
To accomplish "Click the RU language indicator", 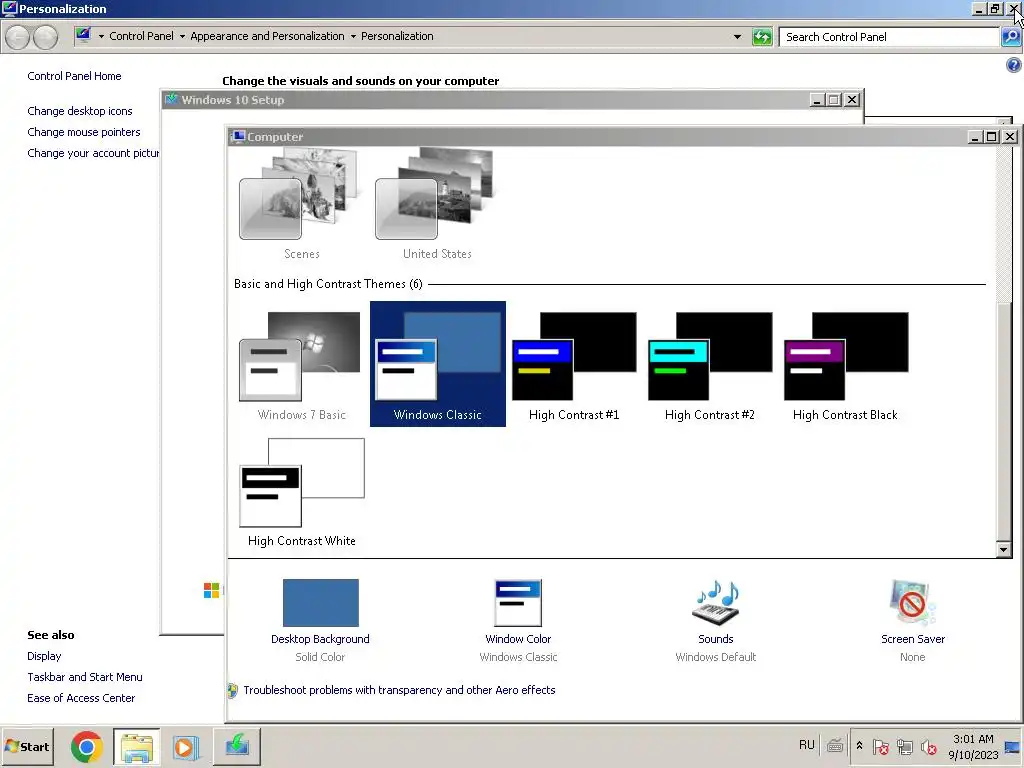I will (807, 745).
